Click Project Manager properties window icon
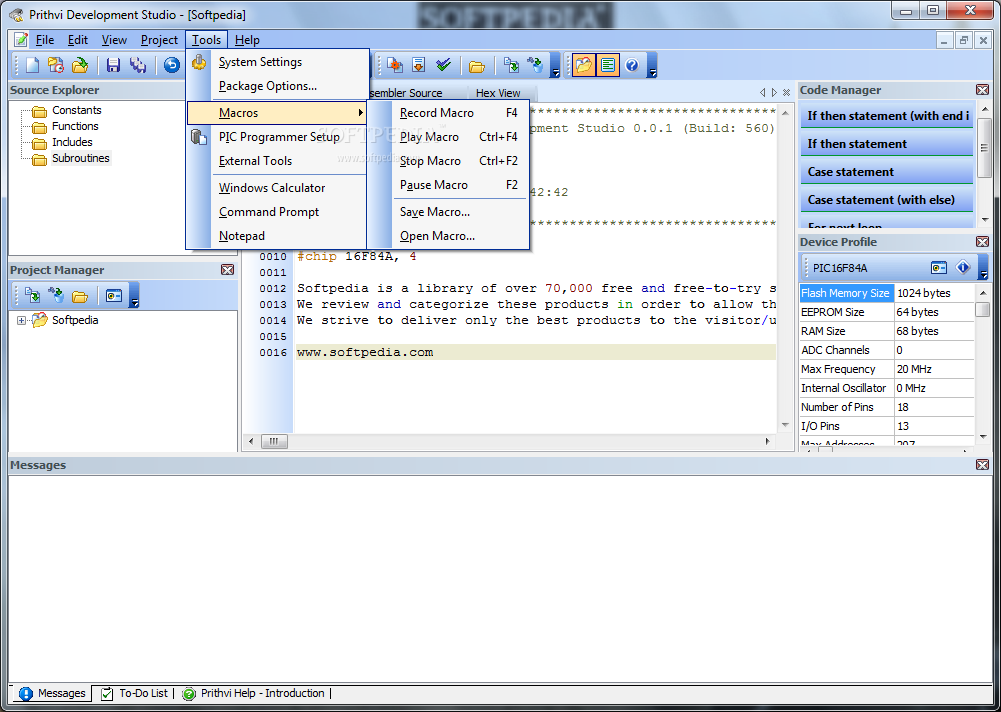This screenshot has width=1001, height=712. pyautogui.click(x=114, y=296)
